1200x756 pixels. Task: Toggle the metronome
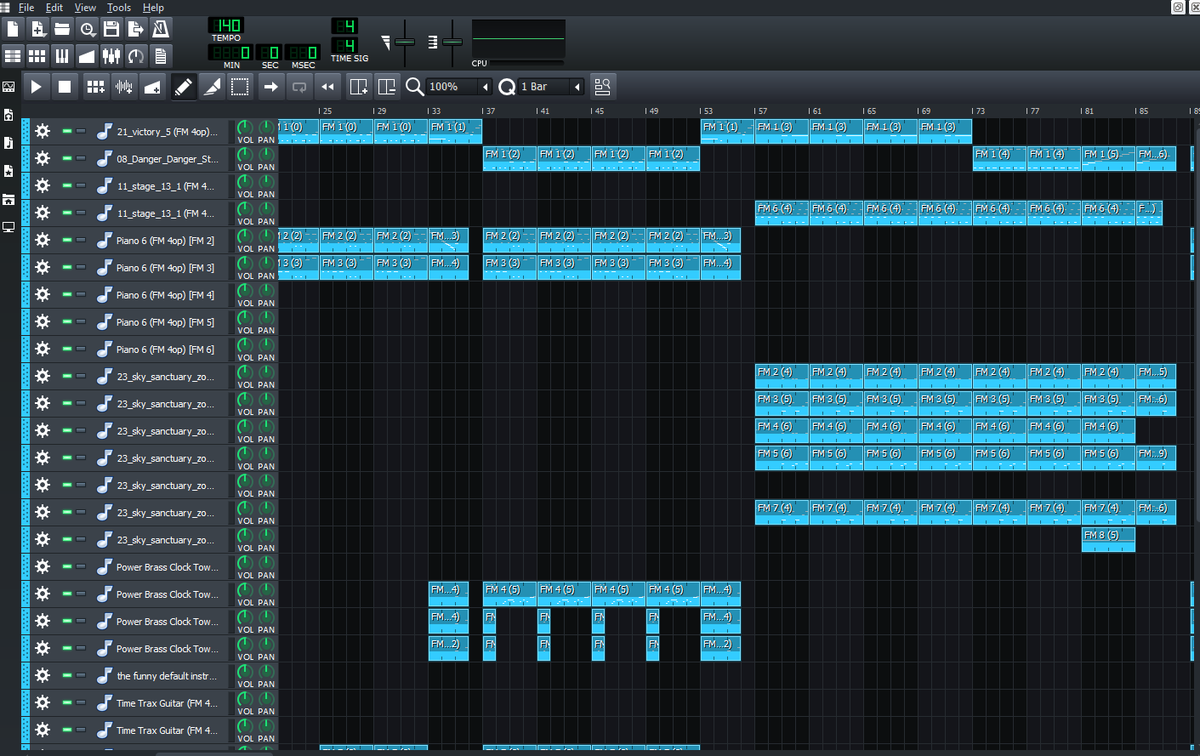pos(160,28)
